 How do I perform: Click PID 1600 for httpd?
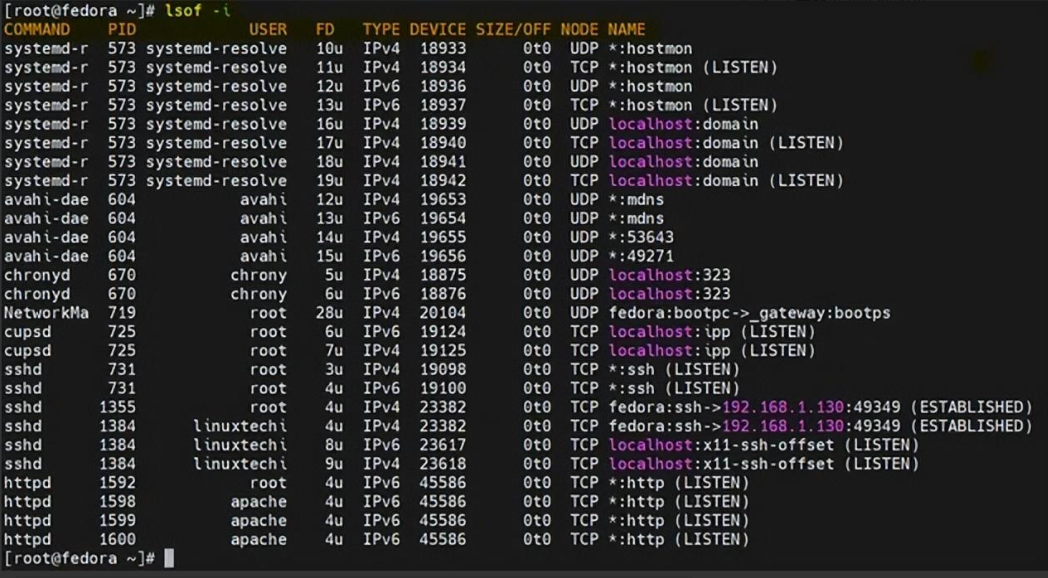[x=118, y=539]
